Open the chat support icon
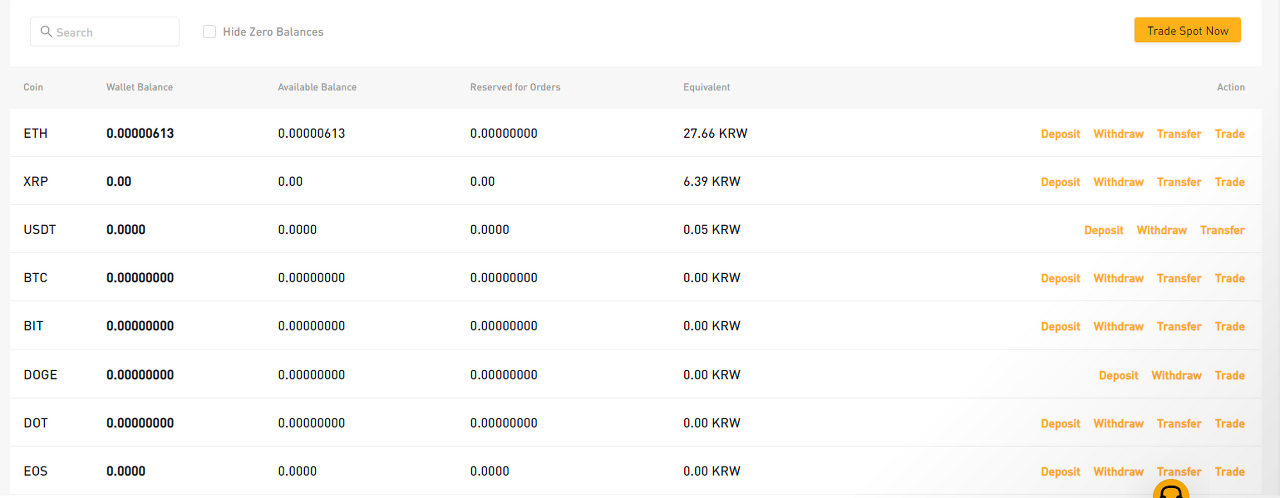 tap(1171, 489)
